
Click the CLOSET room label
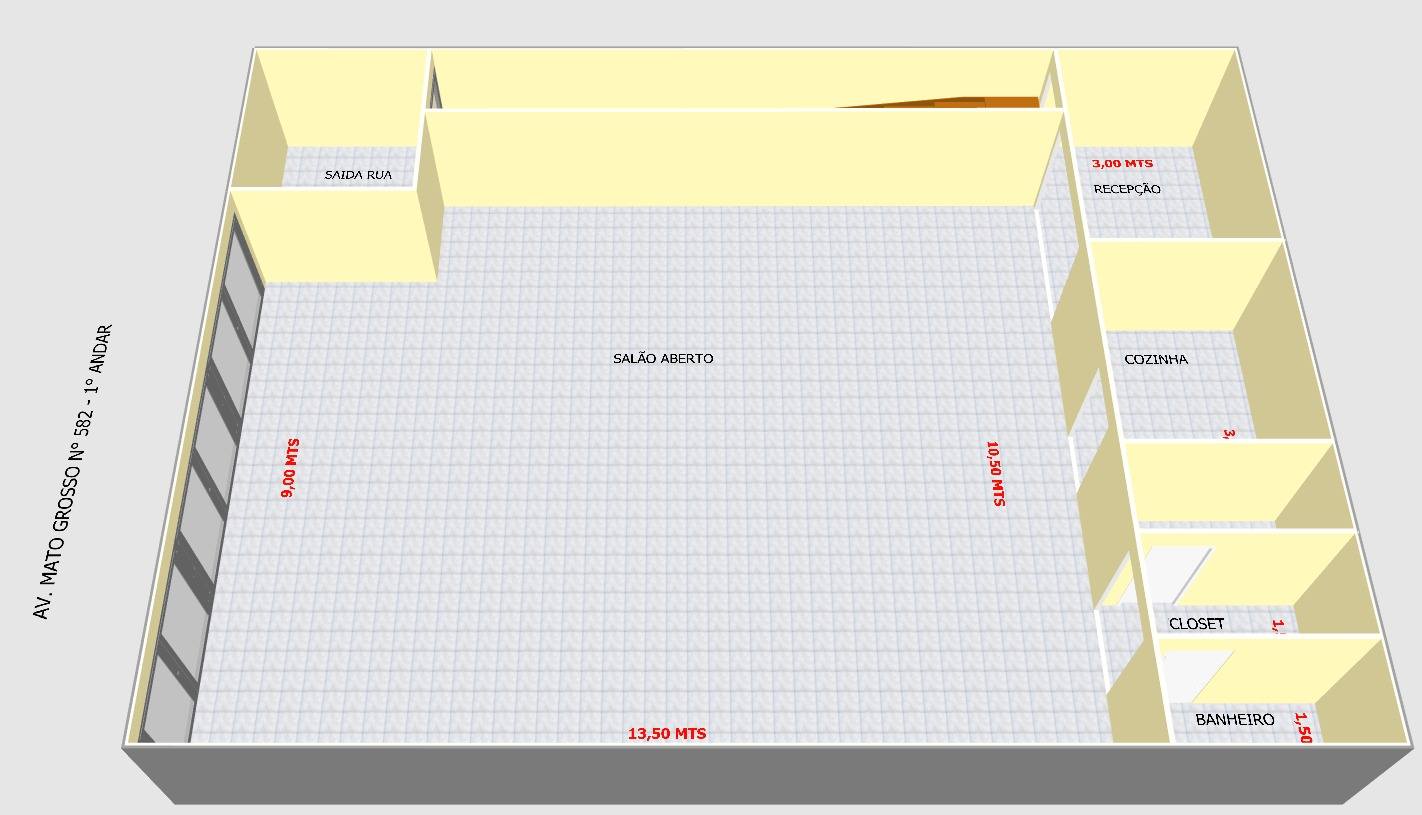pyautogui.click(x=1196, y=623)
